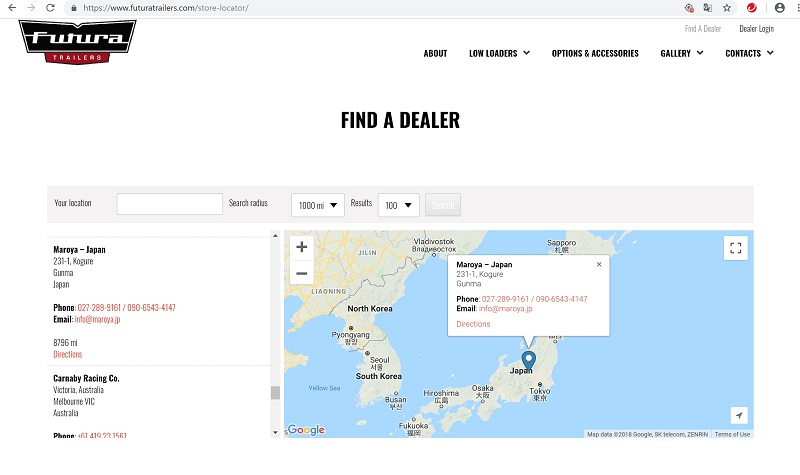Click Directions link under Maroya in list
Screen dimensions: 800x475
68,354
